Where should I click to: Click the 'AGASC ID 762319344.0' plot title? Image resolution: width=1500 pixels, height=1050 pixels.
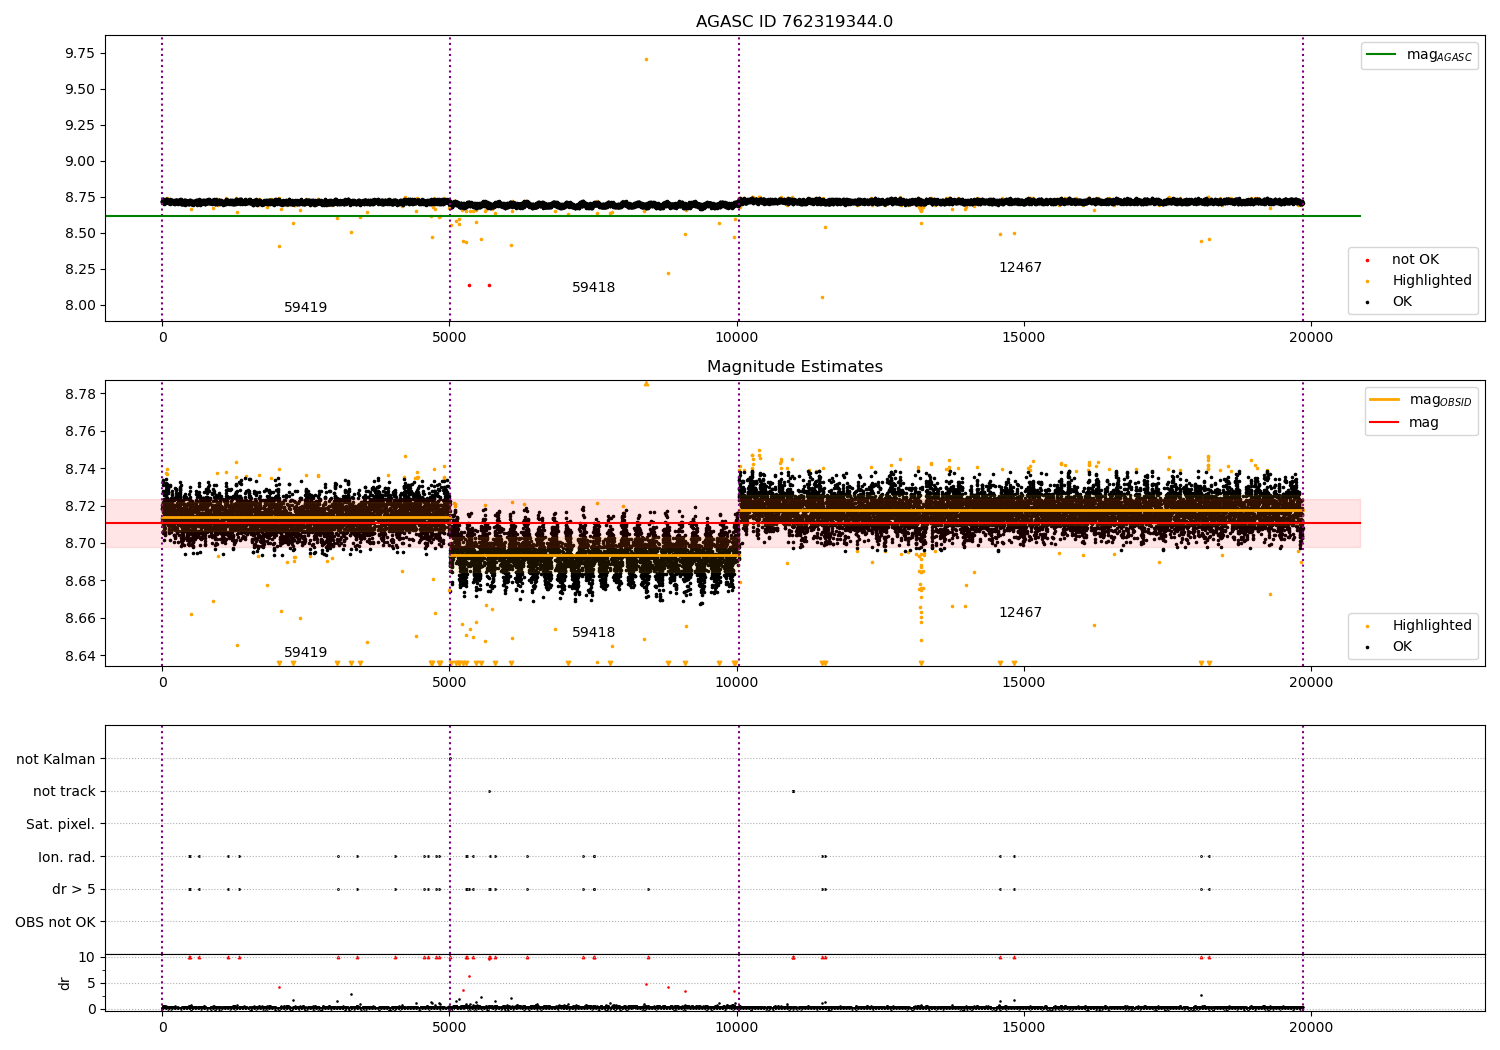(x=794, y=22)
